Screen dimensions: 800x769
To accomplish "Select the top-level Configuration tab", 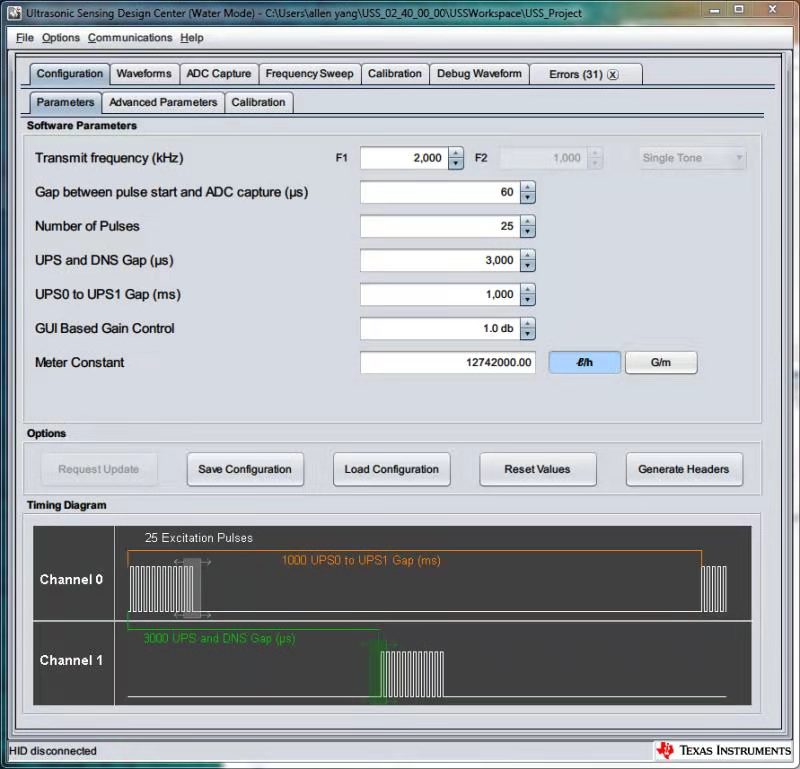I will pyautogui.click(x=69, y=74).
